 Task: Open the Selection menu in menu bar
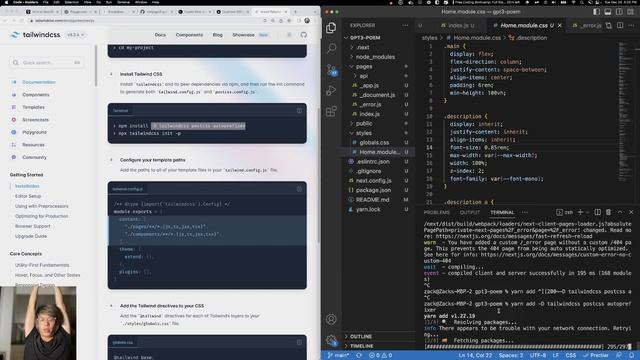point(71,2)
